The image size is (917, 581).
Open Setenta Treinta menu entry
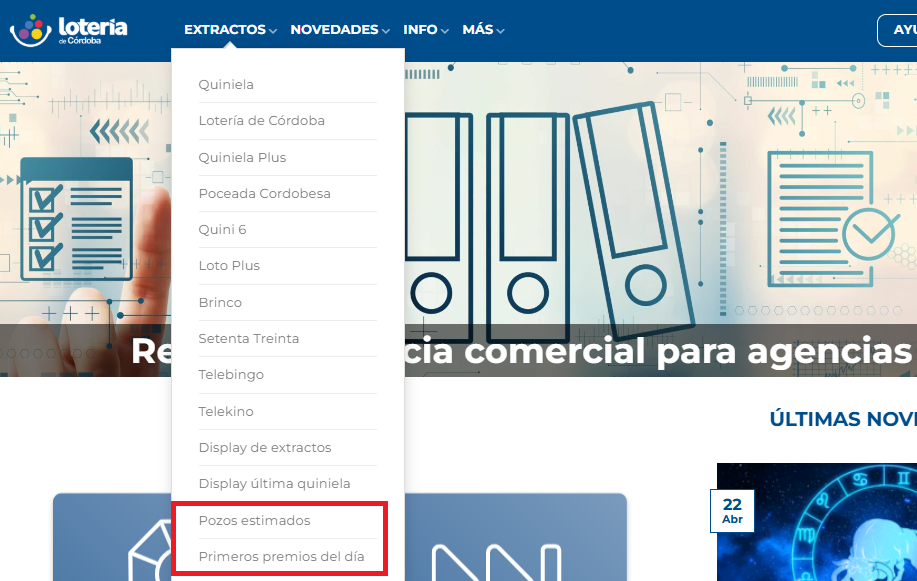click(249, 338)
